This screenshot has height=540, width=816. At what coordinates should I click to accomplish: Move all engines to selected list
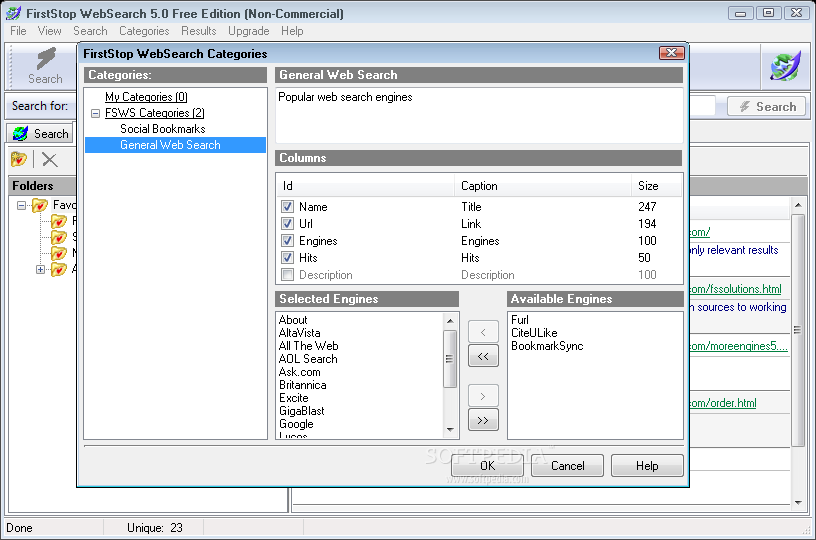click(483, 356)
